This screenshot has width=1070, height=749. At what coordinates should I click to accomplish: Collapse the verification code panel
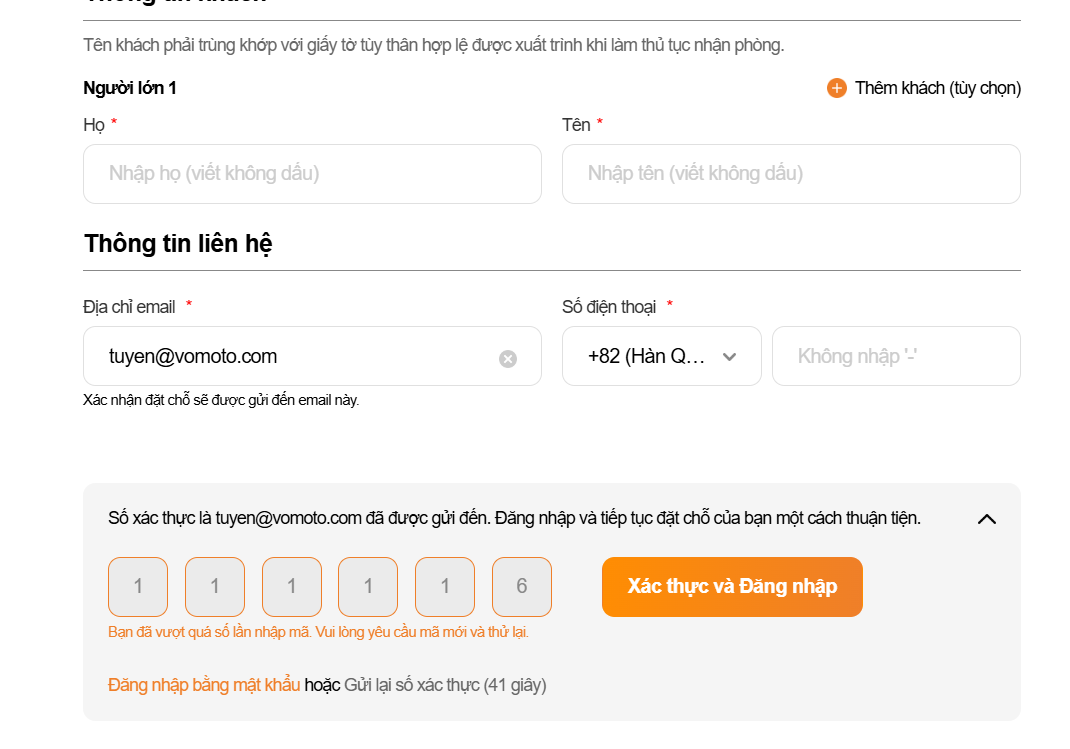(987, 519)
